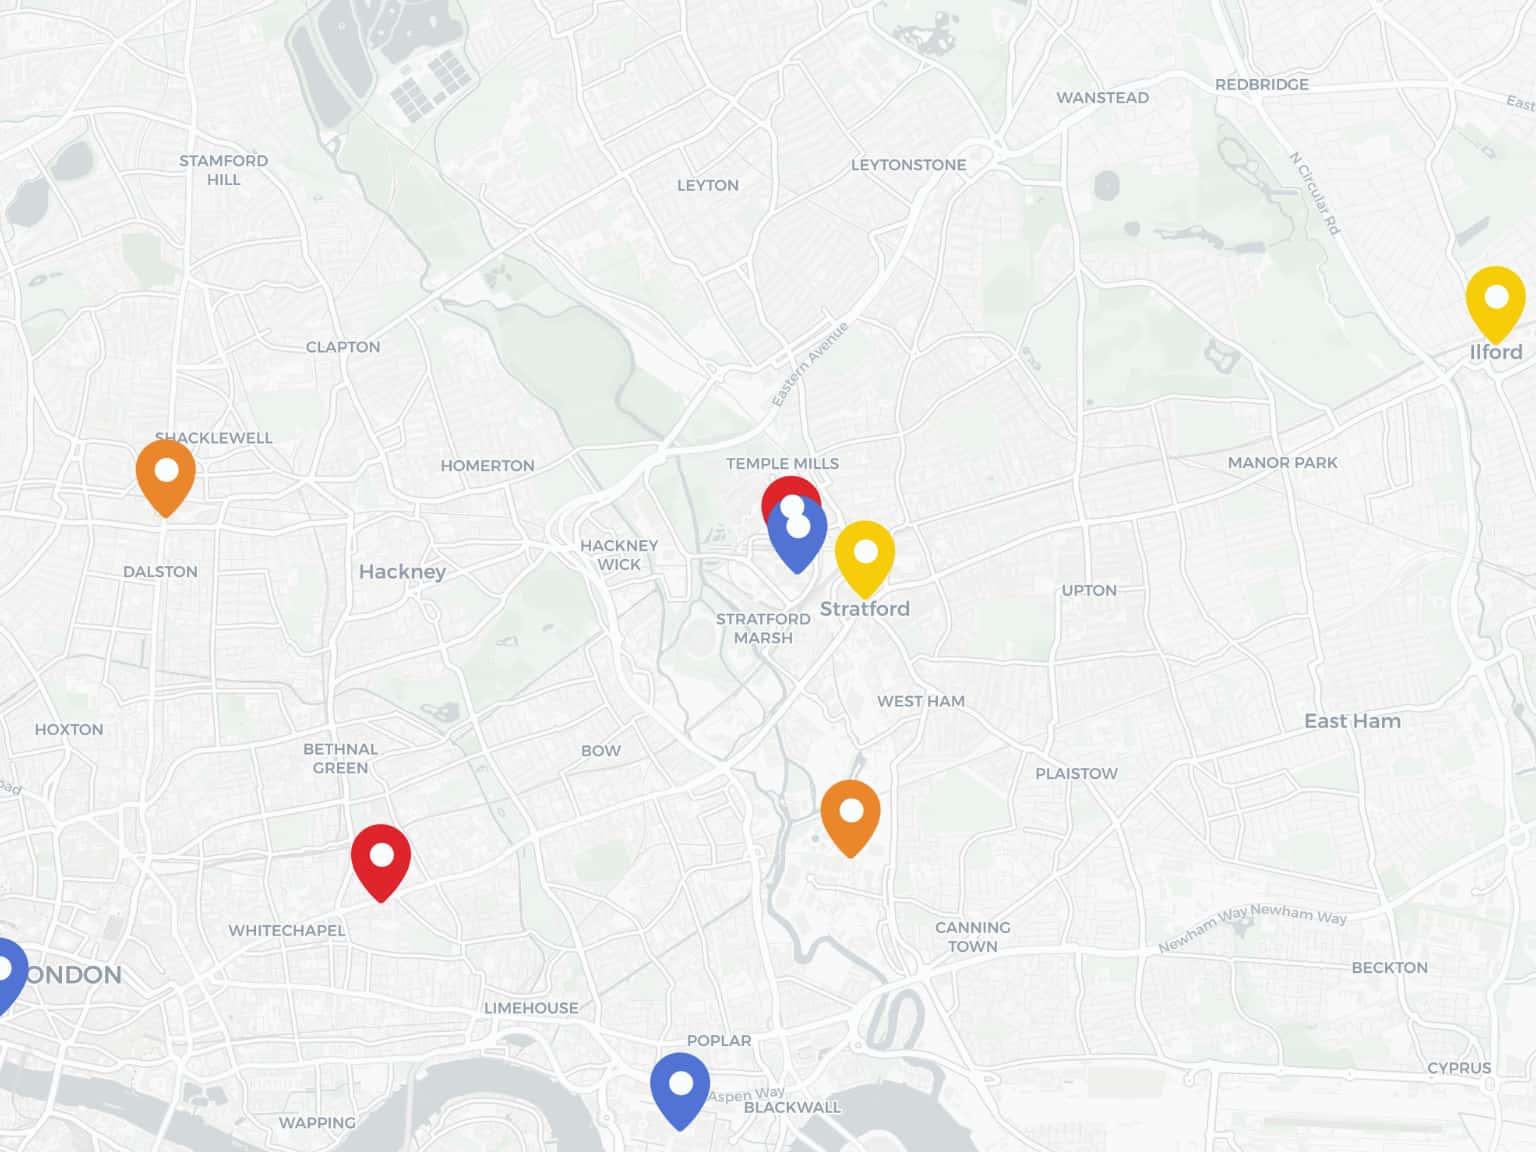Click the Stamford Hill label
This screenshot has width=1536, height=1152.
[224, 170]
